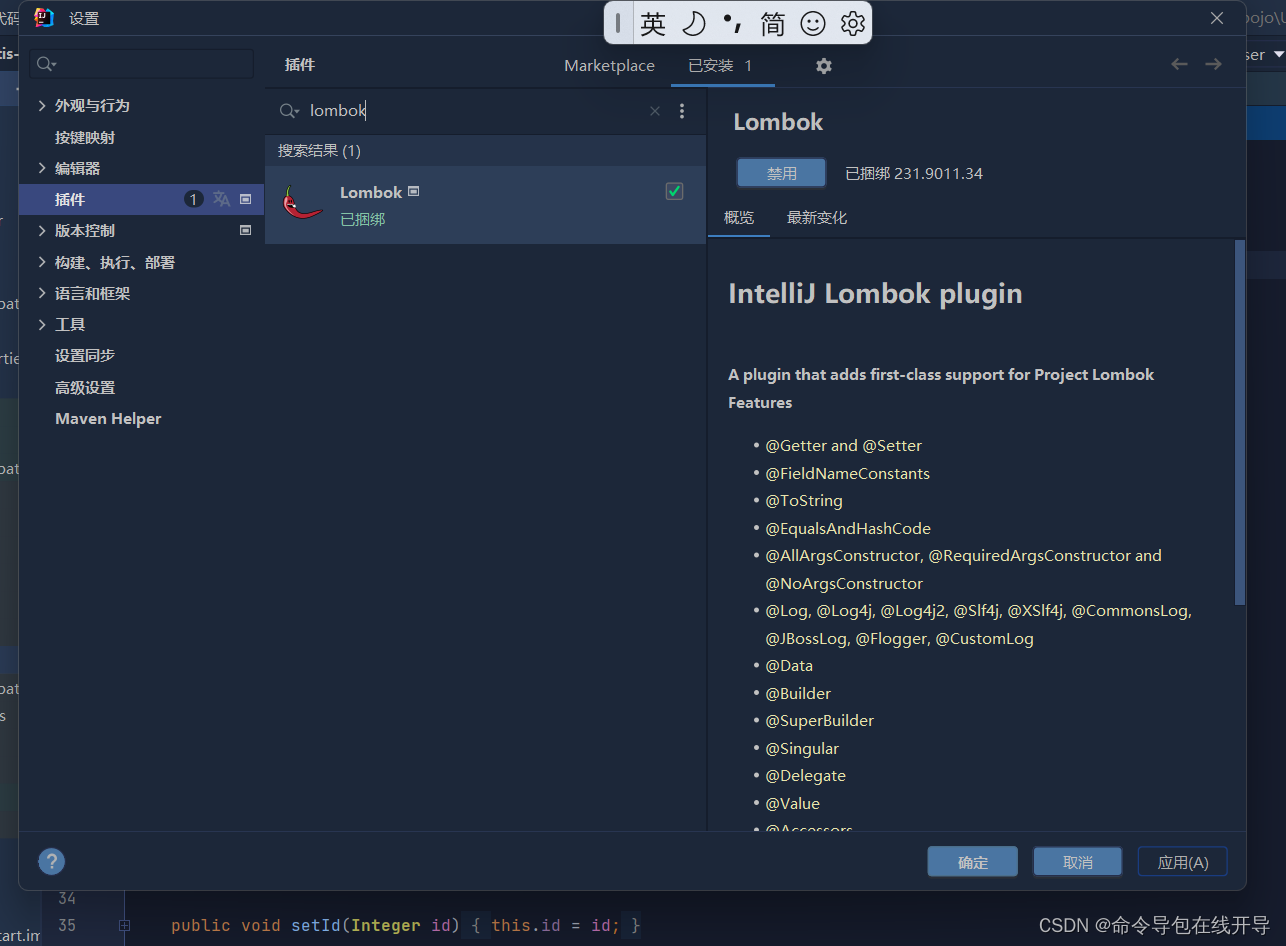Open the 最新变化 what's new tab
Screen dimensions: 1286x946
tap(817, 217)
